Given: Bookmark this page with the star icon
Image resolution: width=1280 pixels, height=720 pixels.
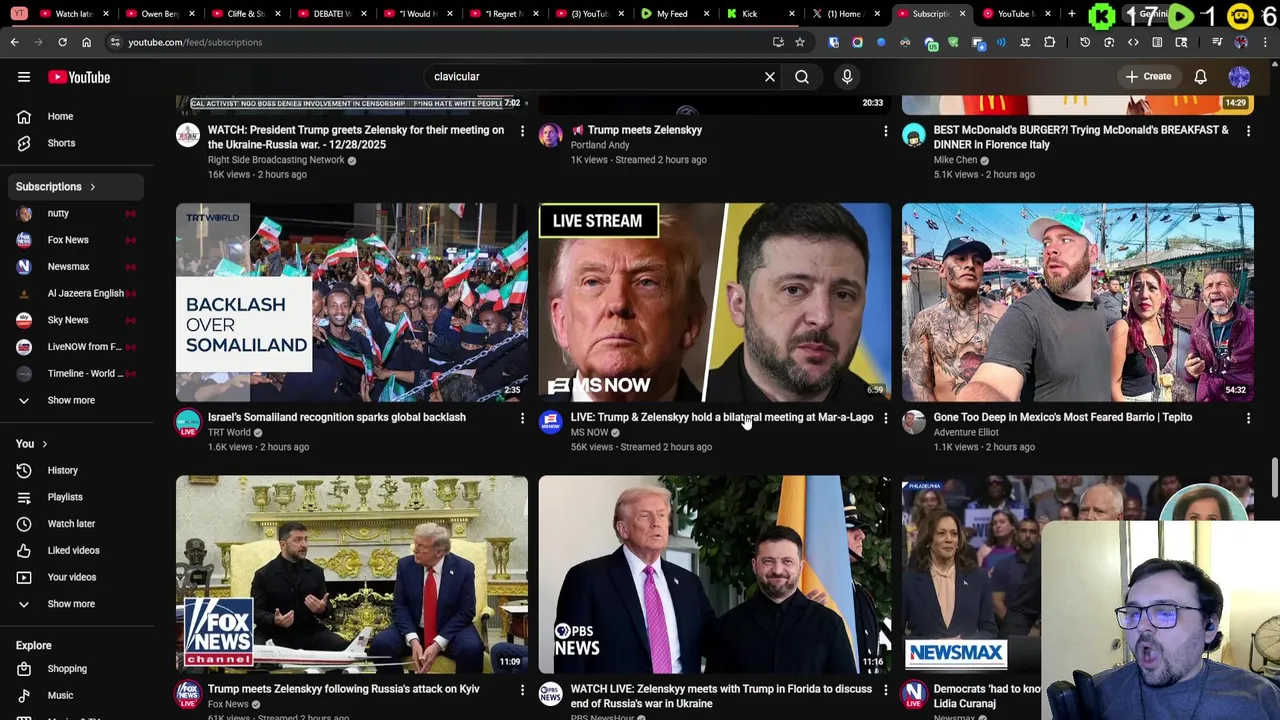Looking at the screenshot, I should 800,42.
